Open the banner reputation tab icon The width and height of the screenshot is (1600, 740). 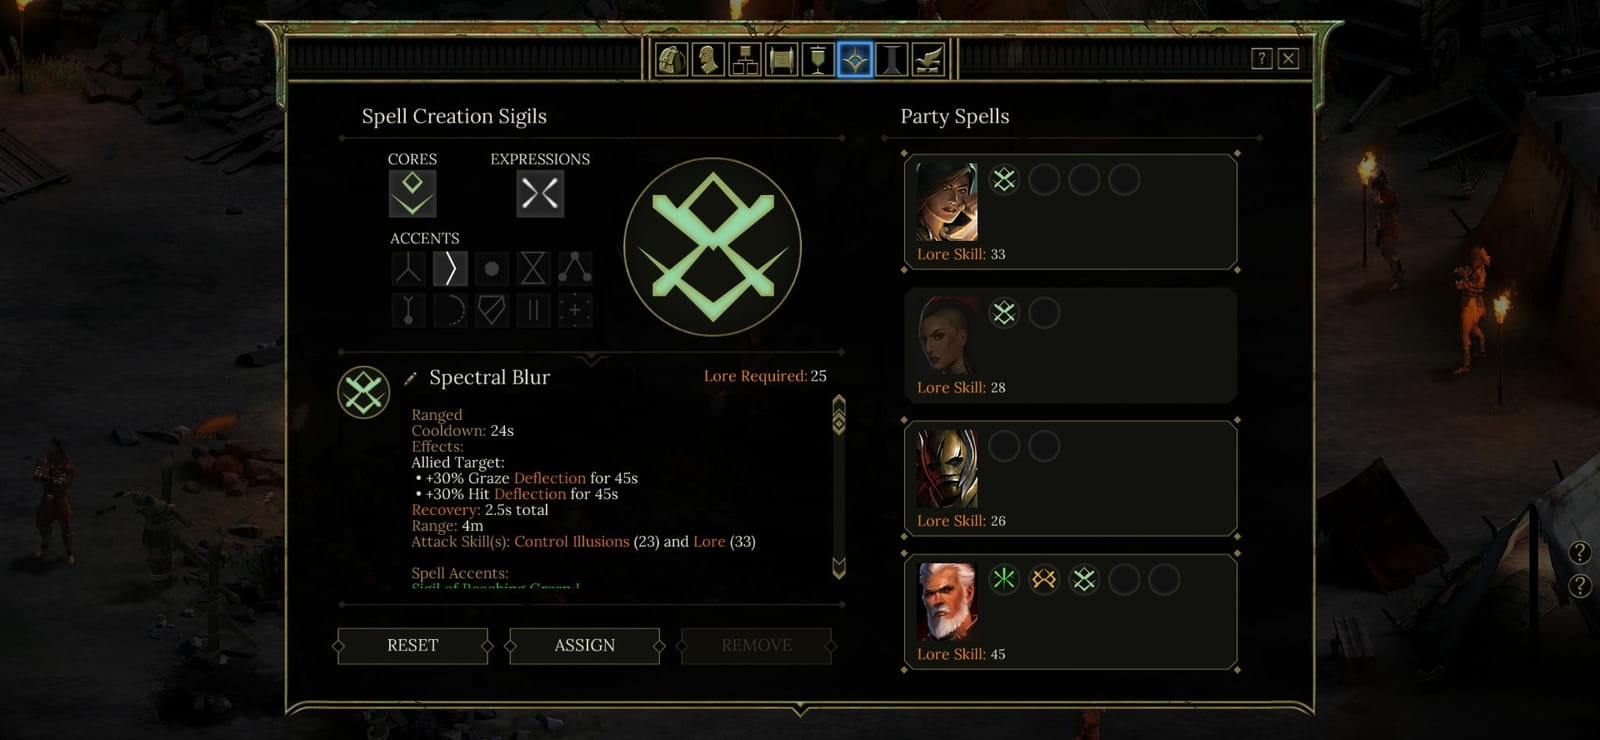tap(818, 60)
